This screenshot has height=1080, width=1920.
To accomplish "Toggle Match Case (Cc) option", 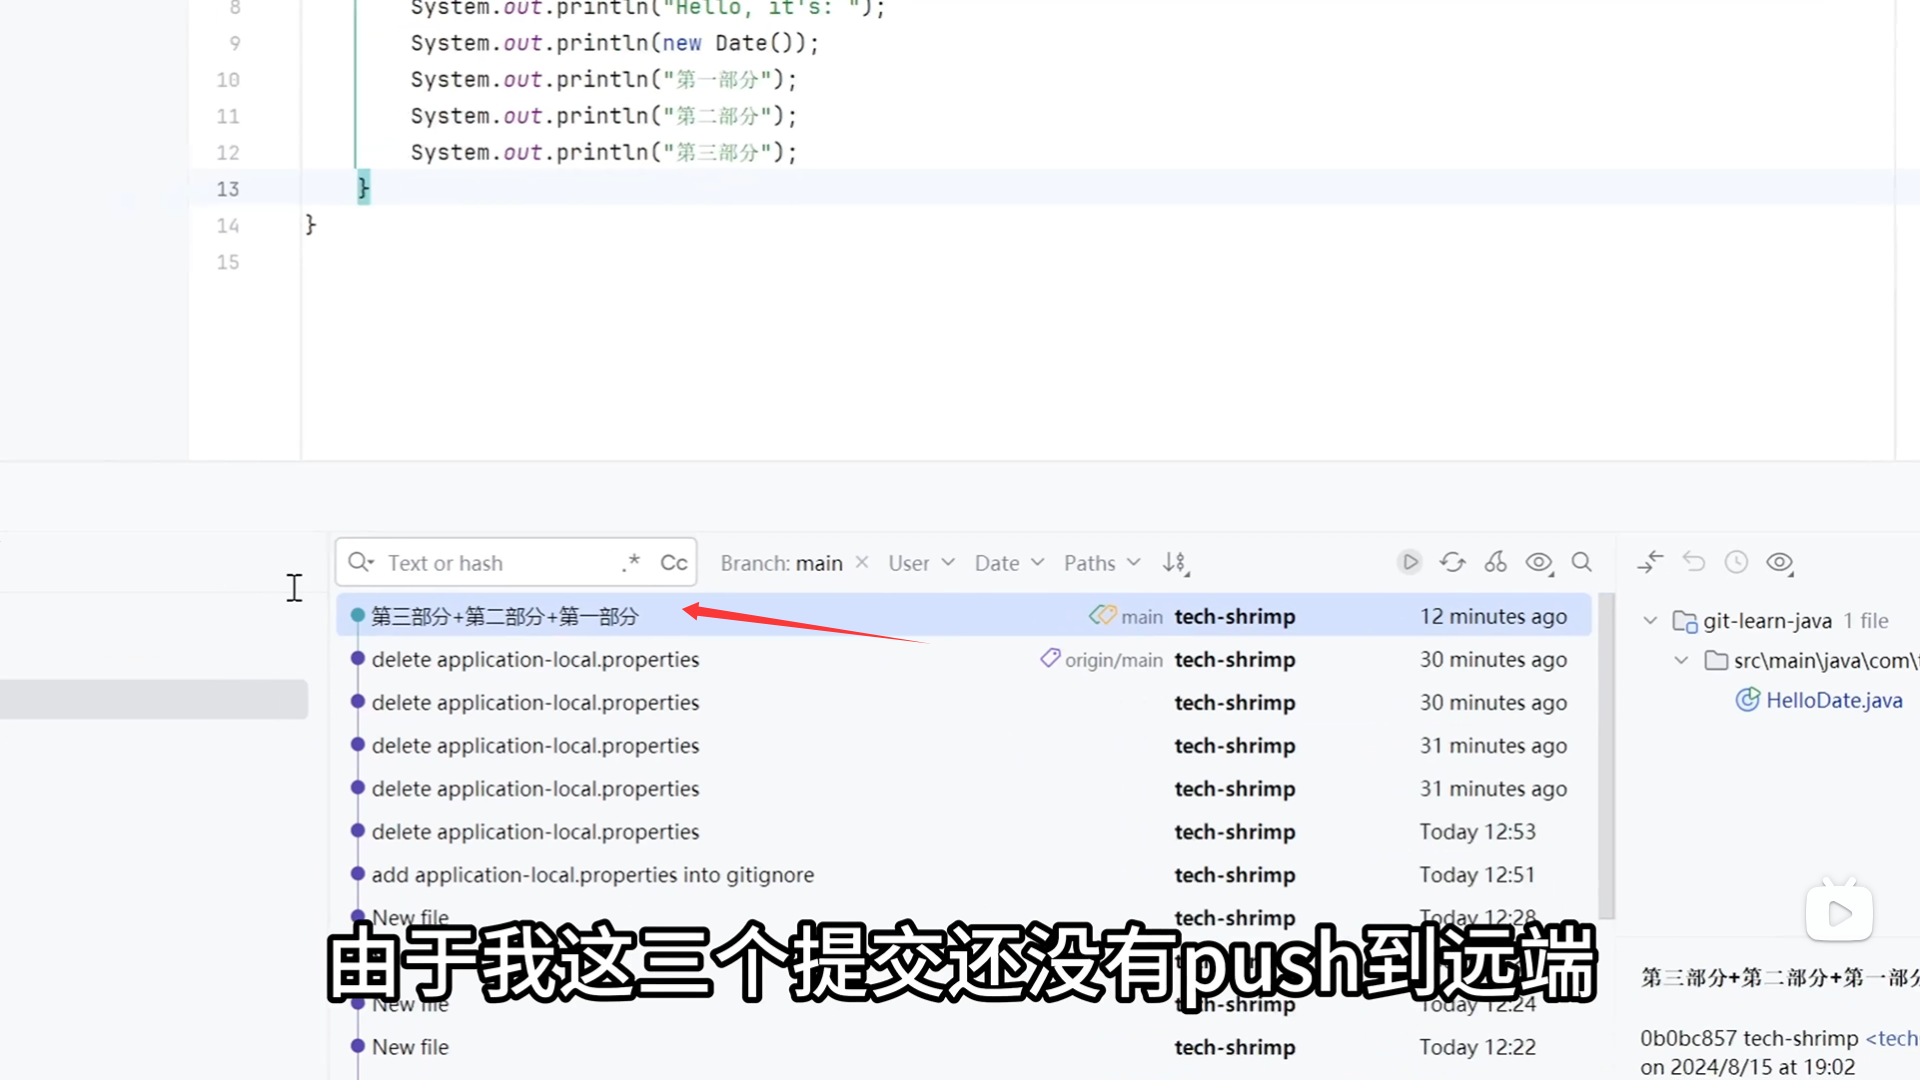I will 673,563.
